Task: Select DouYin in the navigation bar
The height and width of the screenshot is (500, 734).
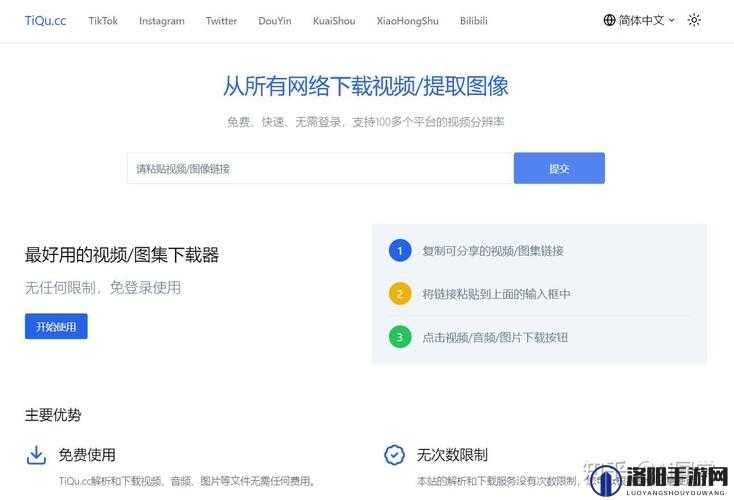Action: (x=275, y=21)
